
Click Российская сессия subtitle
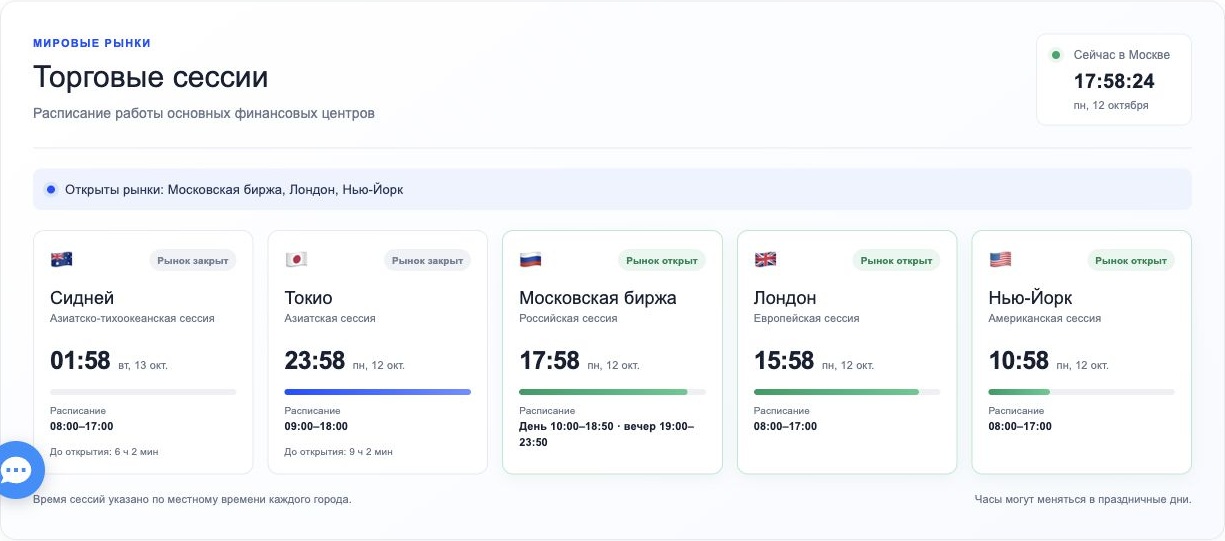tap(568, 318)
